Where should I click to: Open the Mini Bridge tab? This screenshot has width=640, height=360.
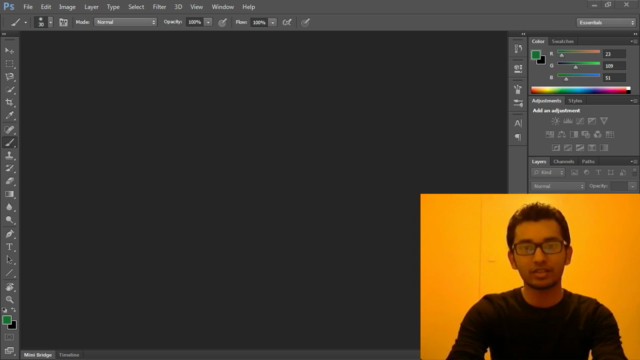click(x=38, y=355)
